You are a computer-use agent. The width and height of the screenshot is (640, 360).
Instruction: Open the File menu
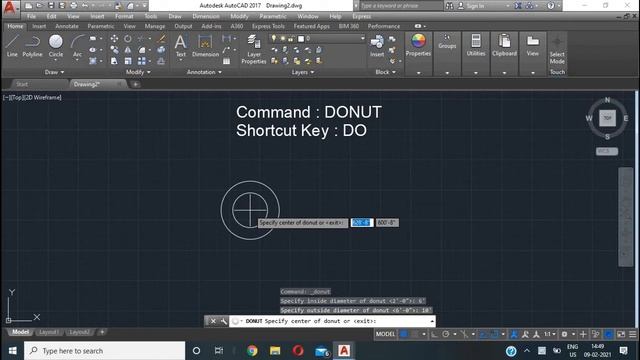(x=31, y=16)
